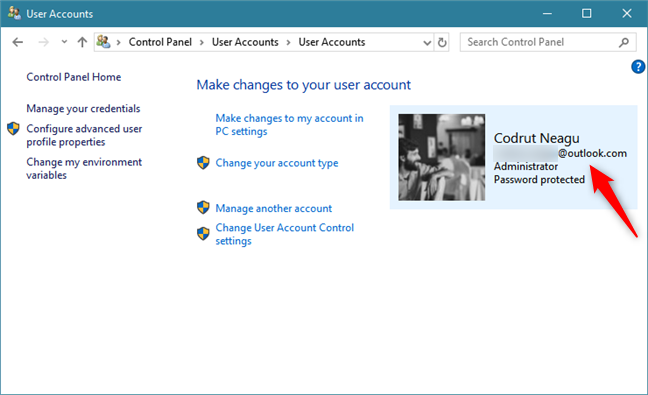Open Control Panel Home
The height and width of the screenshot is (395, 648).
(74, 77)
